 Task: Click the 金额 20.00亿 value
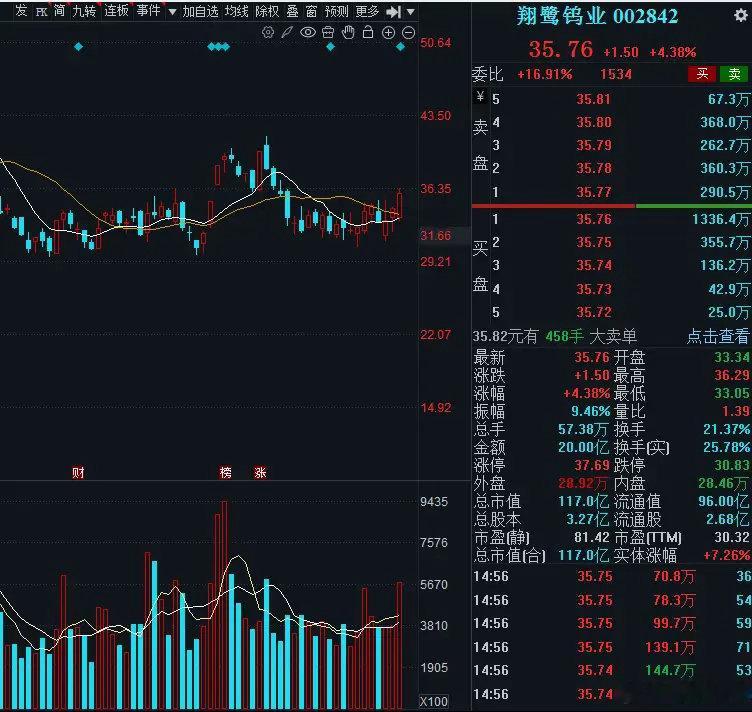[x=583, y=447]
